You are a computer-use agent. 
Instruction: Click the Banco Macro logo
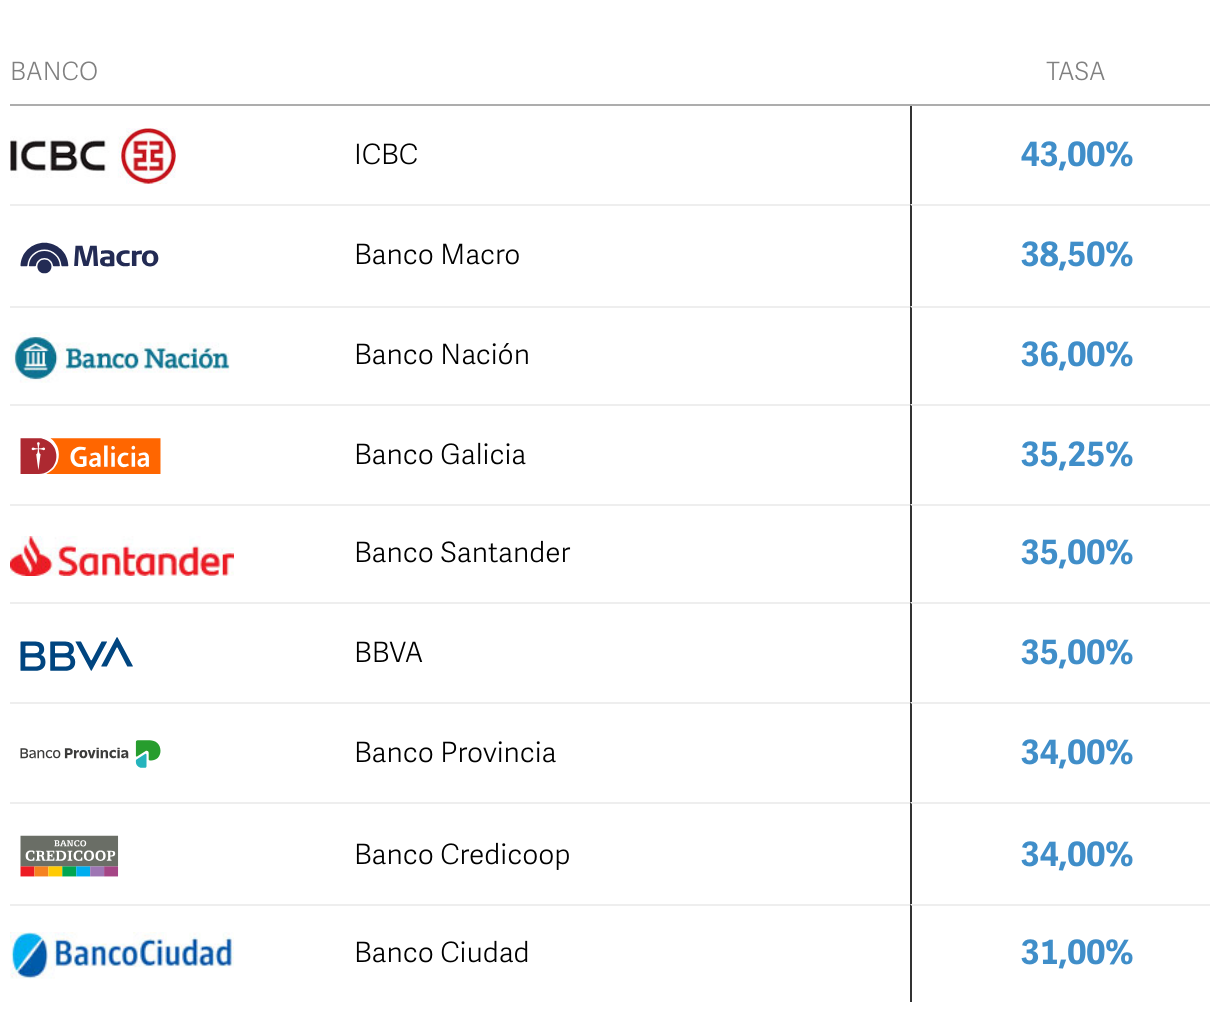[90, 257]
